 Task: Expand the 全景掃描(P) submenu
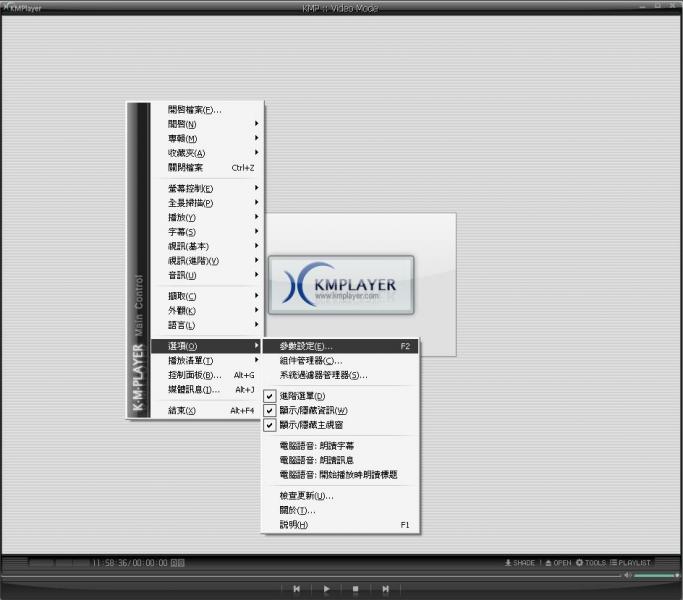(206, 203)
